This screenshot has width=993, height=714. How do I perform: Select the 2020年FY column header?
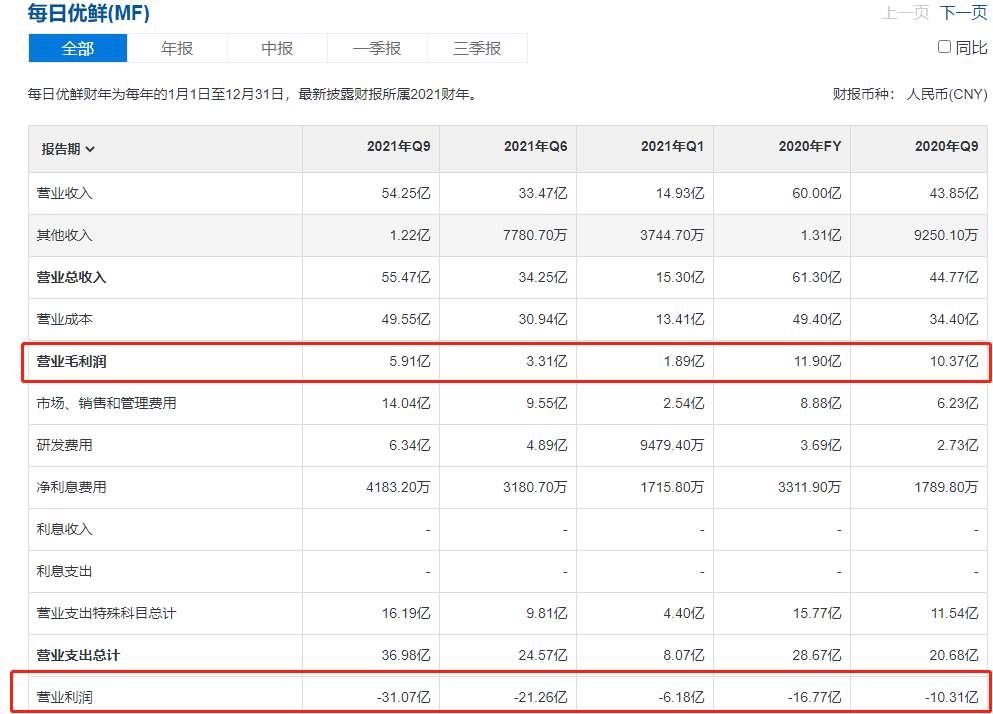pyautogui.click(x=810, y=146)
